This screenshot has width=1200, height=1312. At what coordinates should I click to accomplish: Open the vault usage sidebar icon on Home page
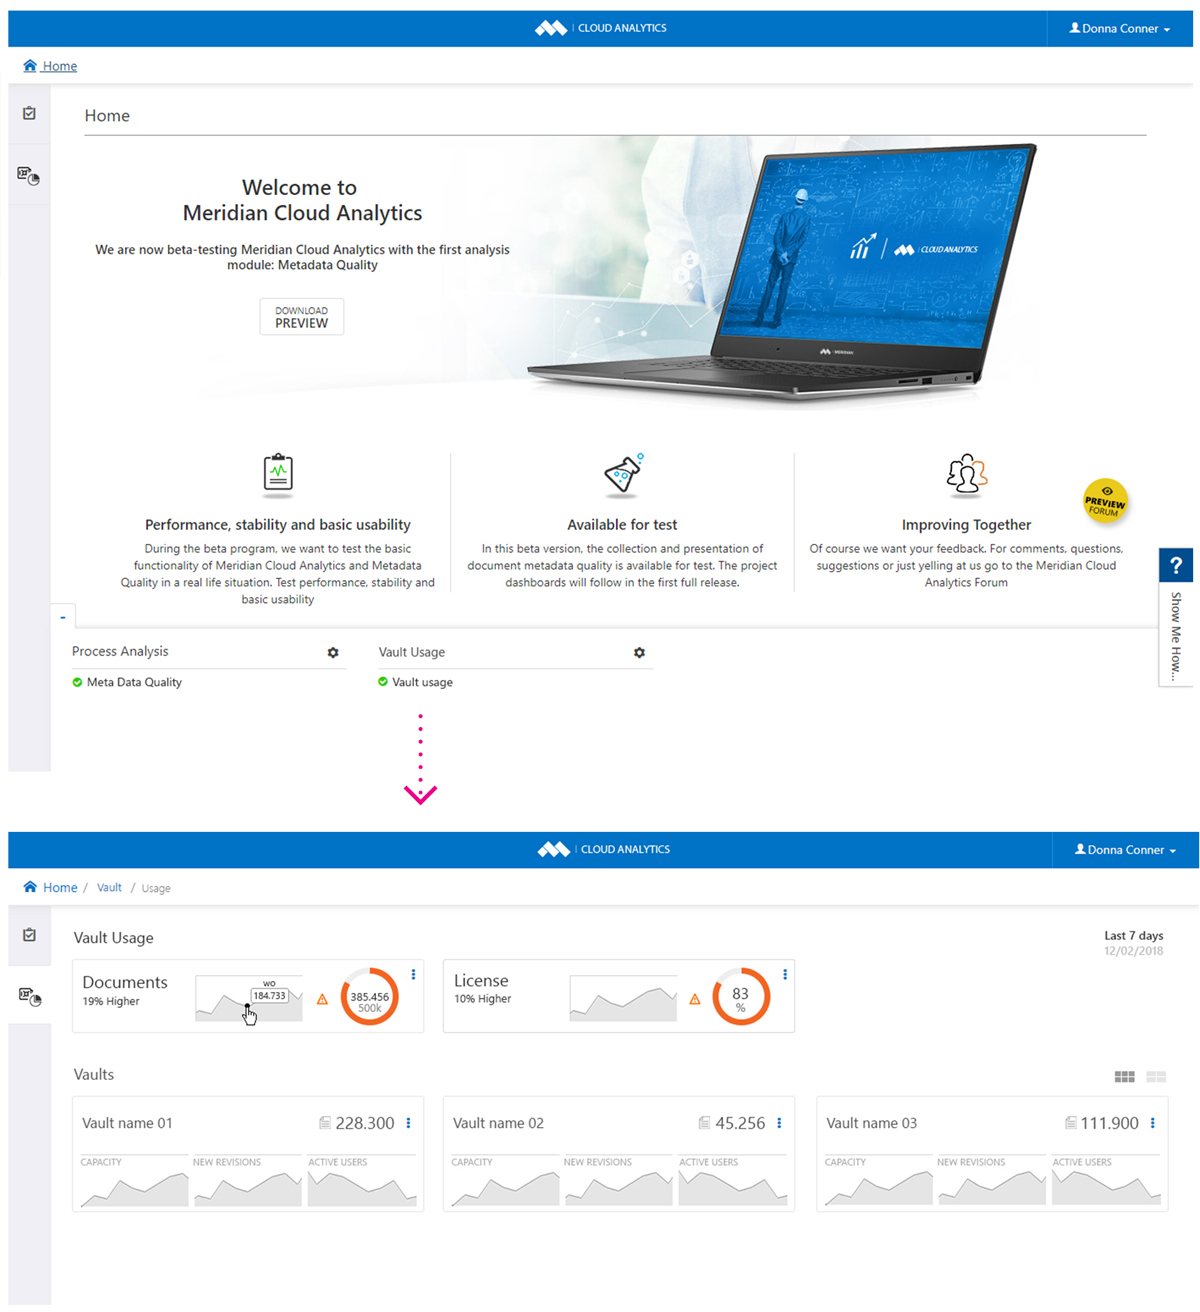click(28, 176)
